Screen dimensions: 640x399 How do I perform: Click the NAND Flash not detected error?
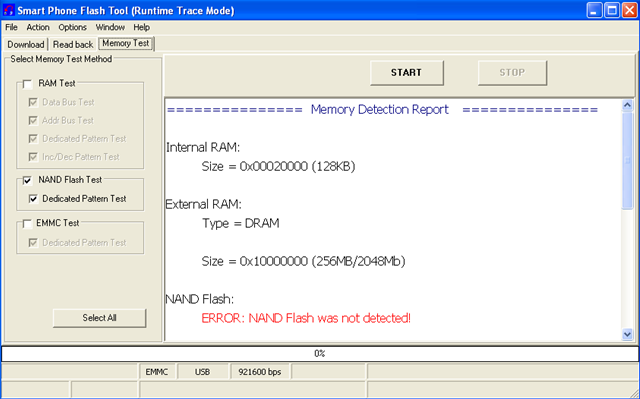pyautogui.click(x=306, y=318)
